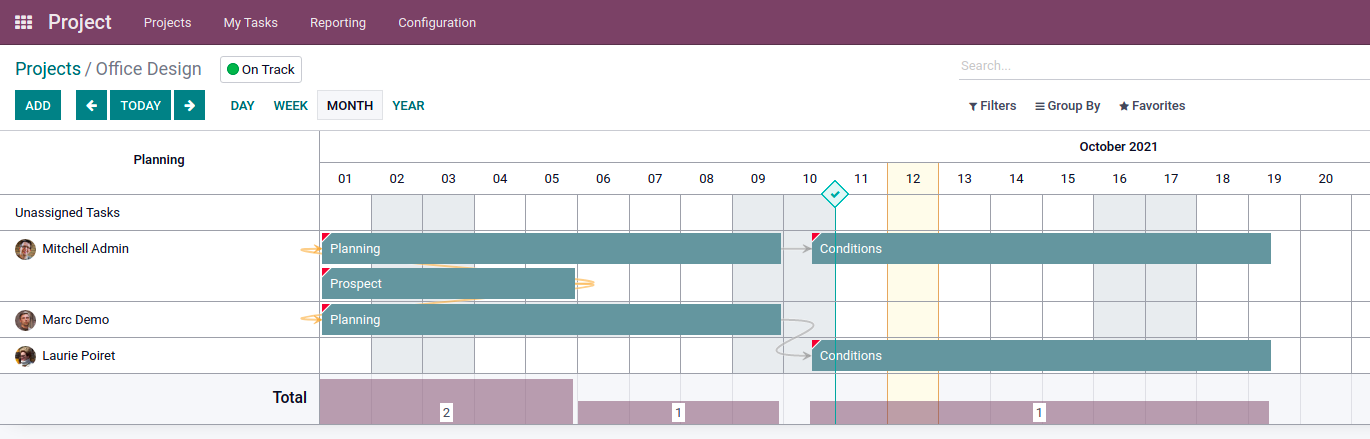Click Laurie Poiret's avatar picture
The image size is (1370, 439).
click(x=26, y=356)
